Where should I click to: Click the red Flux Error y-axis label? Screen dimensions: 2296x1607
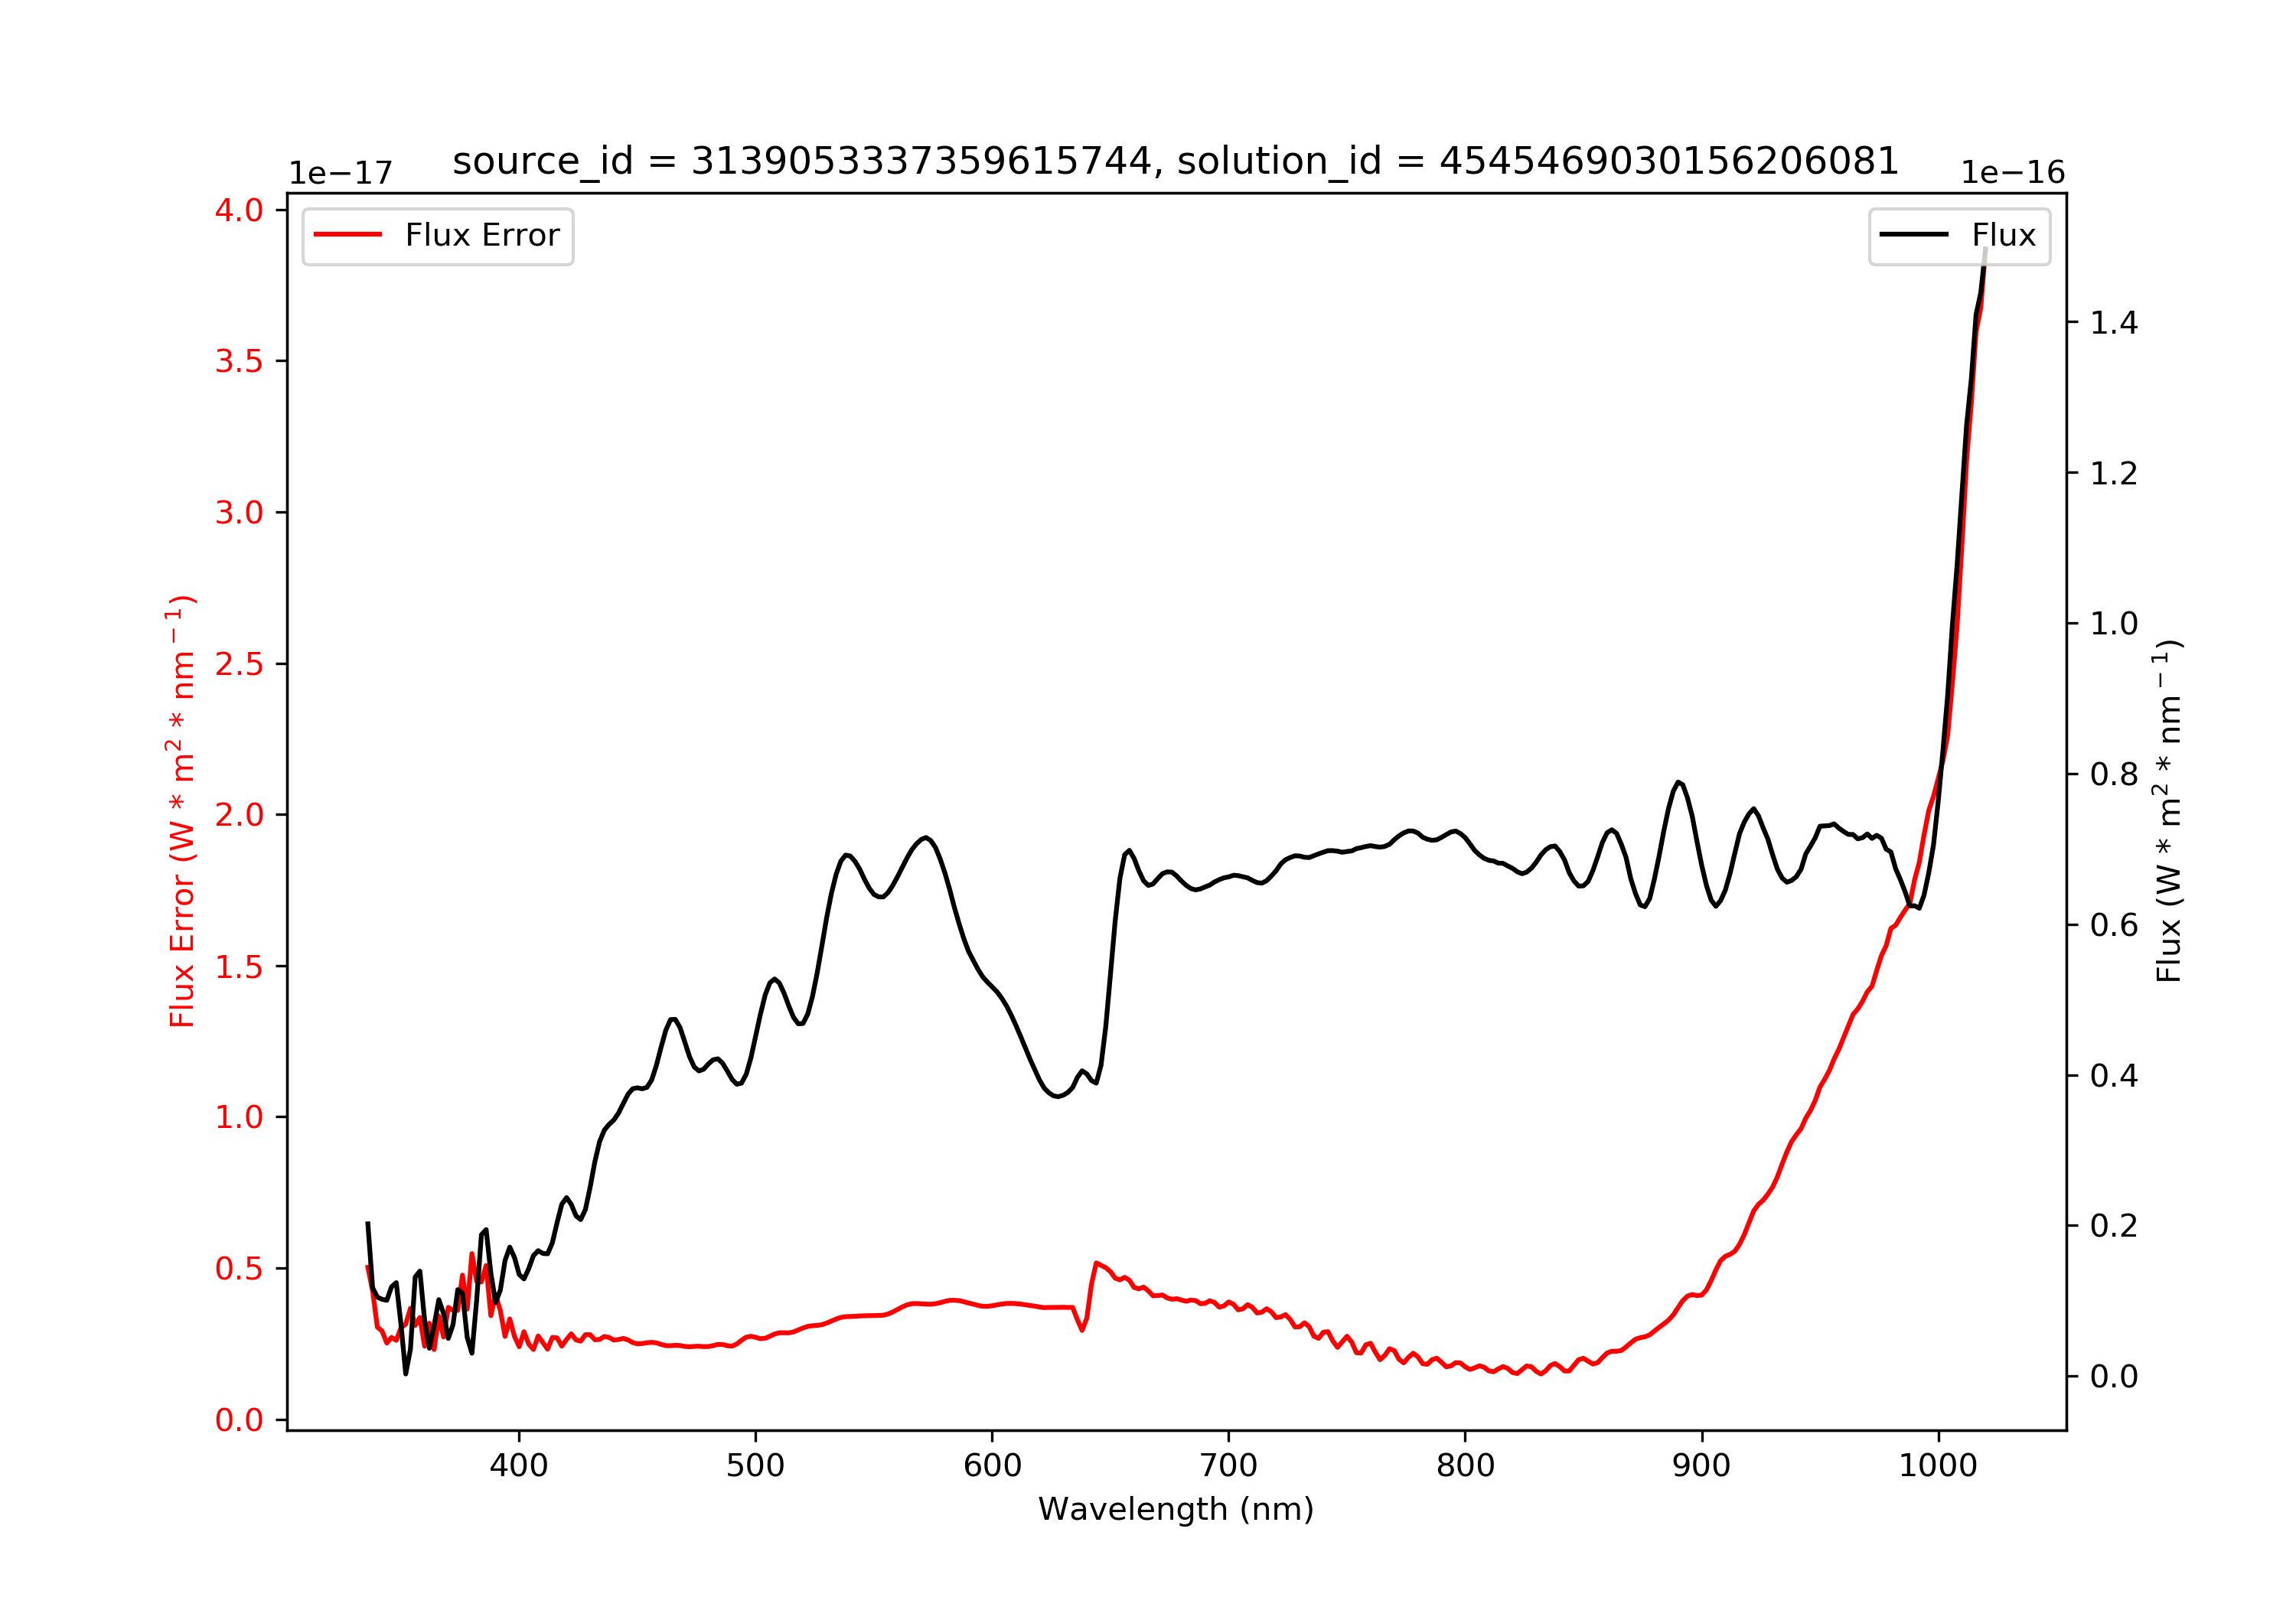pyautogui.click(x=181, y=811)
